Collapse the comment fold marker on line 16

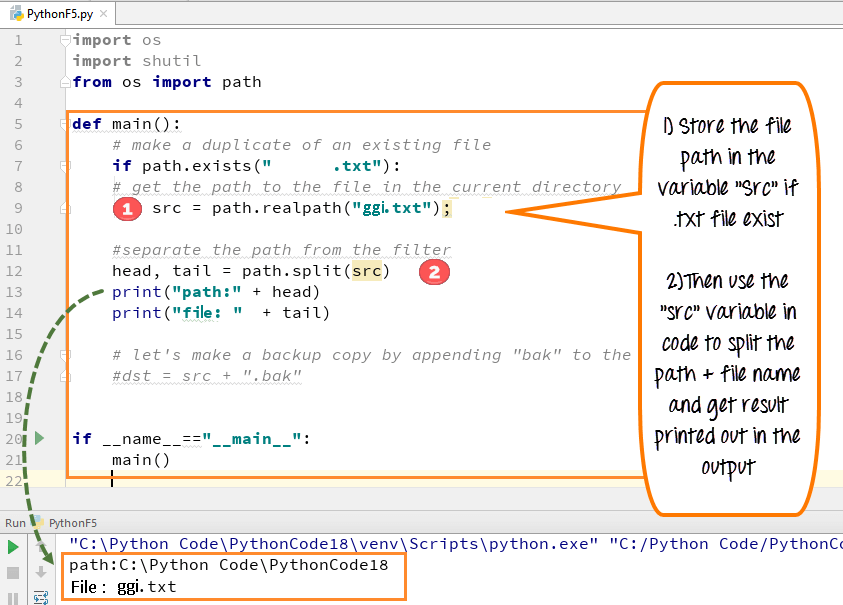65,355
